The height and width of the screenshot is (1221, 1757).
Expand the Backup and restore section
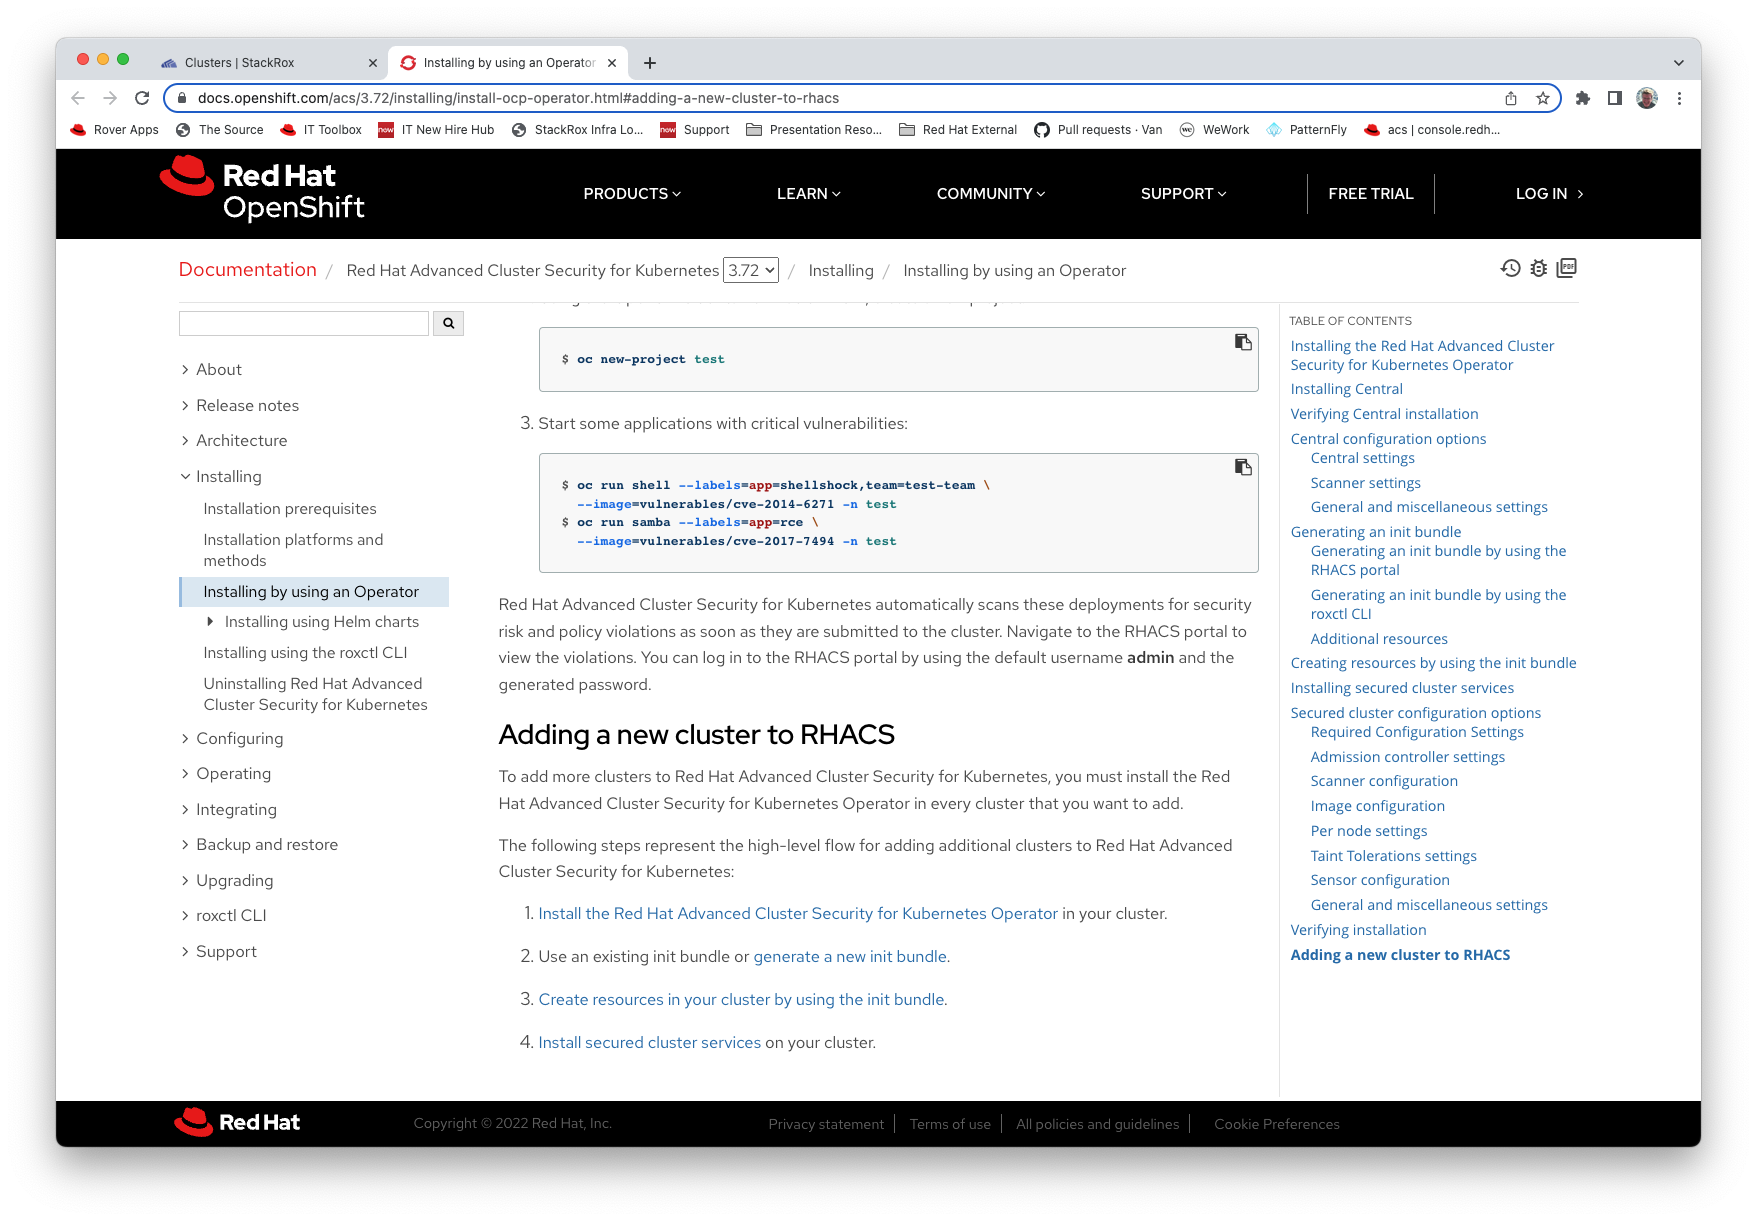[259, 845]
